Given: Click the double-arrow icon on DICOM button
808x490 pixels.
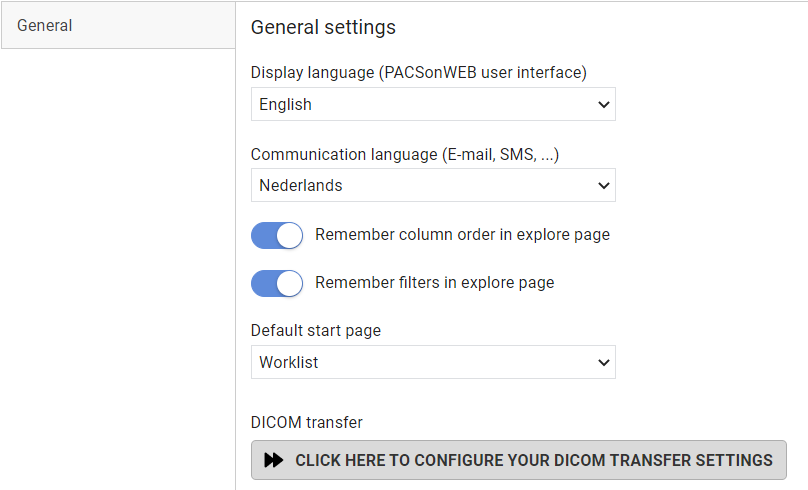Looking at the screenshot, I should click(274, 460).
